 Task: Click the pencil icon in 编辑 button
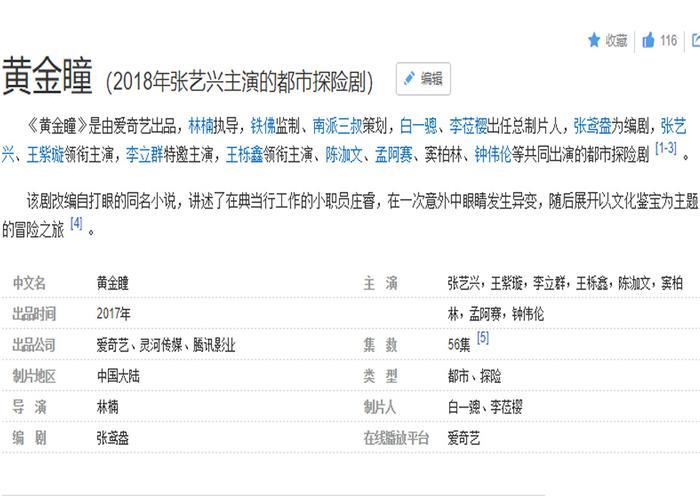[409, 79]
